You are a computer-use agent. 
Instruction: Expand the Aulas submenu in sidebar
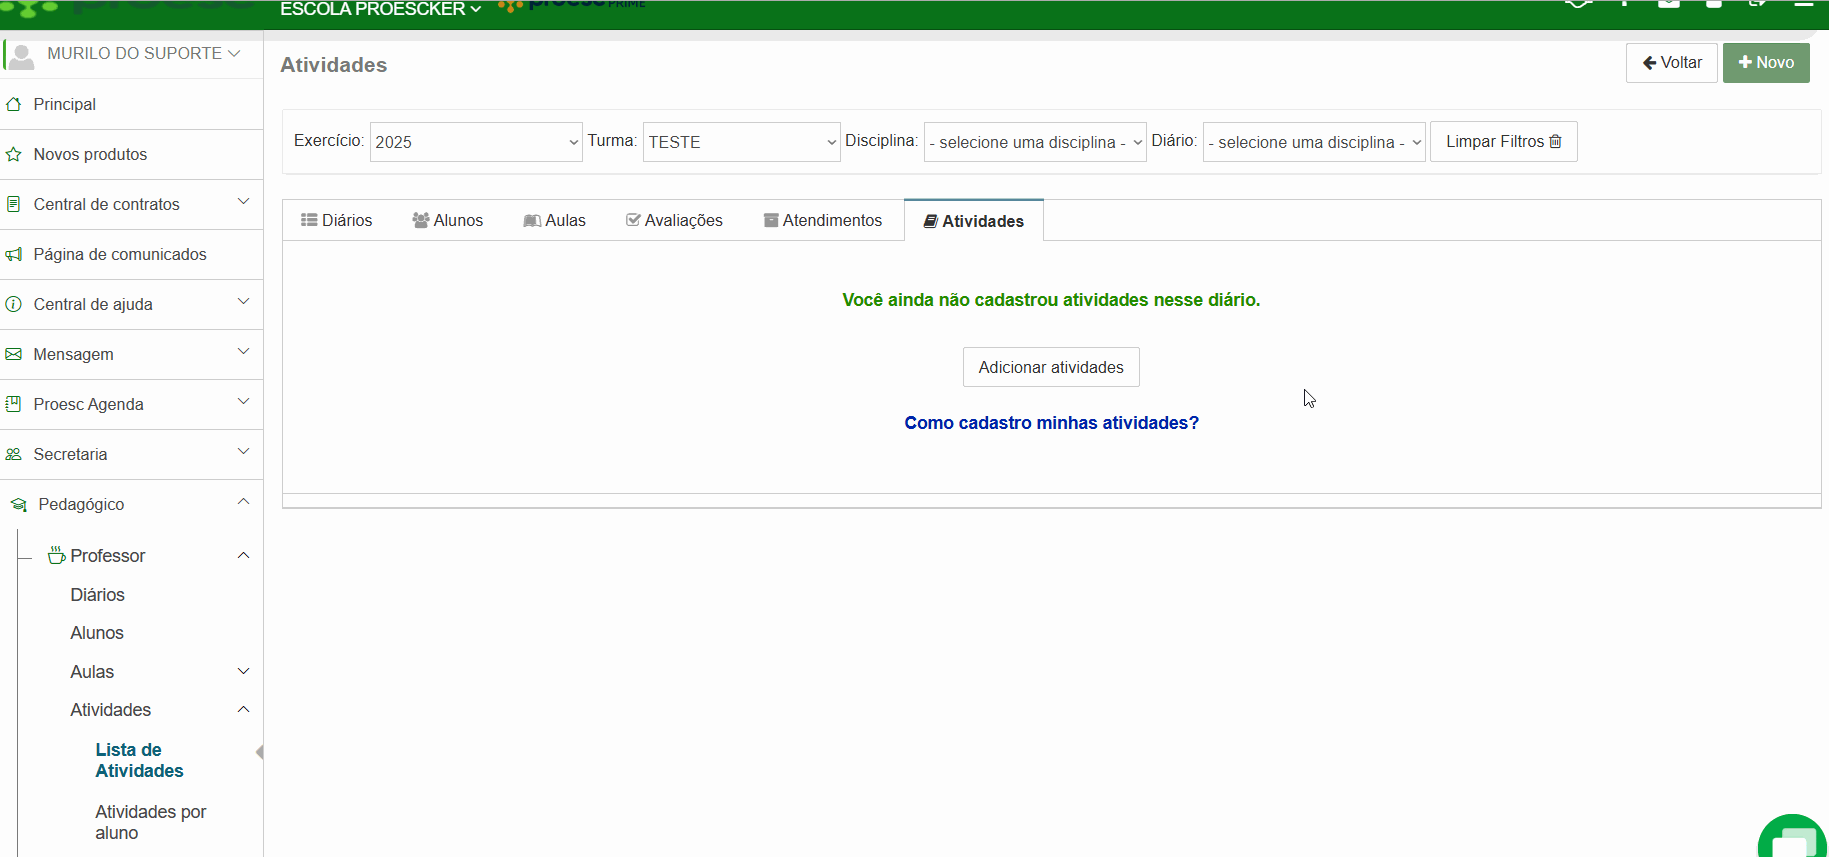tap(243, 671)
